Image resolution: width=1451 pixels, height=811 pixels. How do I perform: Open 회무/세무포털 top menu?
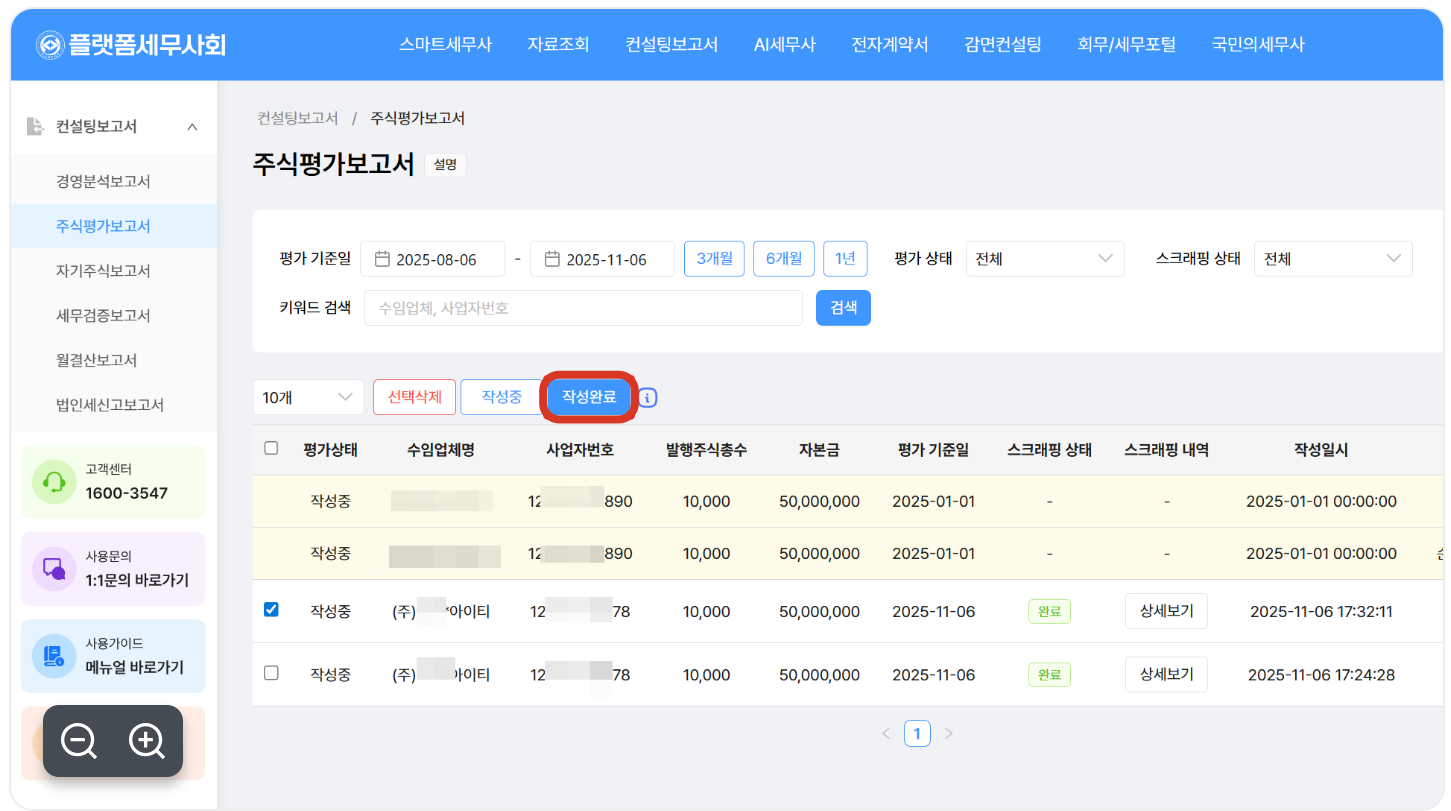1126,44
